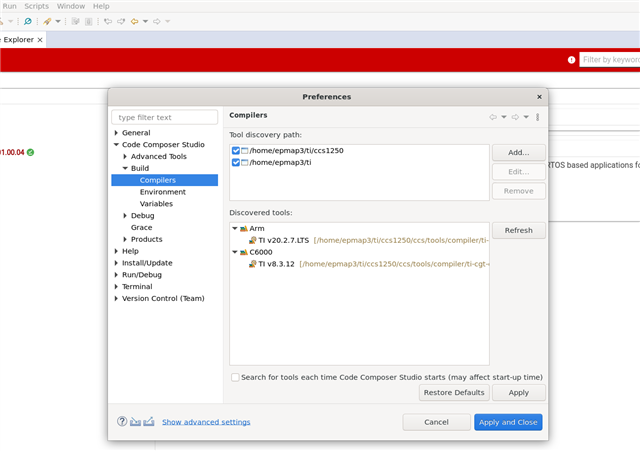
Task: Open Show advanced settings link
Action: 206,422
